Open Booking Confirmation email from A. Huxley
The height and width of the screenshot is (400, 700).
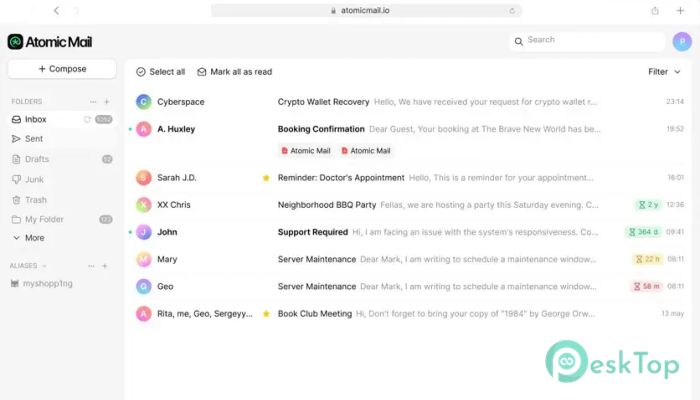(x=409, y=129)
